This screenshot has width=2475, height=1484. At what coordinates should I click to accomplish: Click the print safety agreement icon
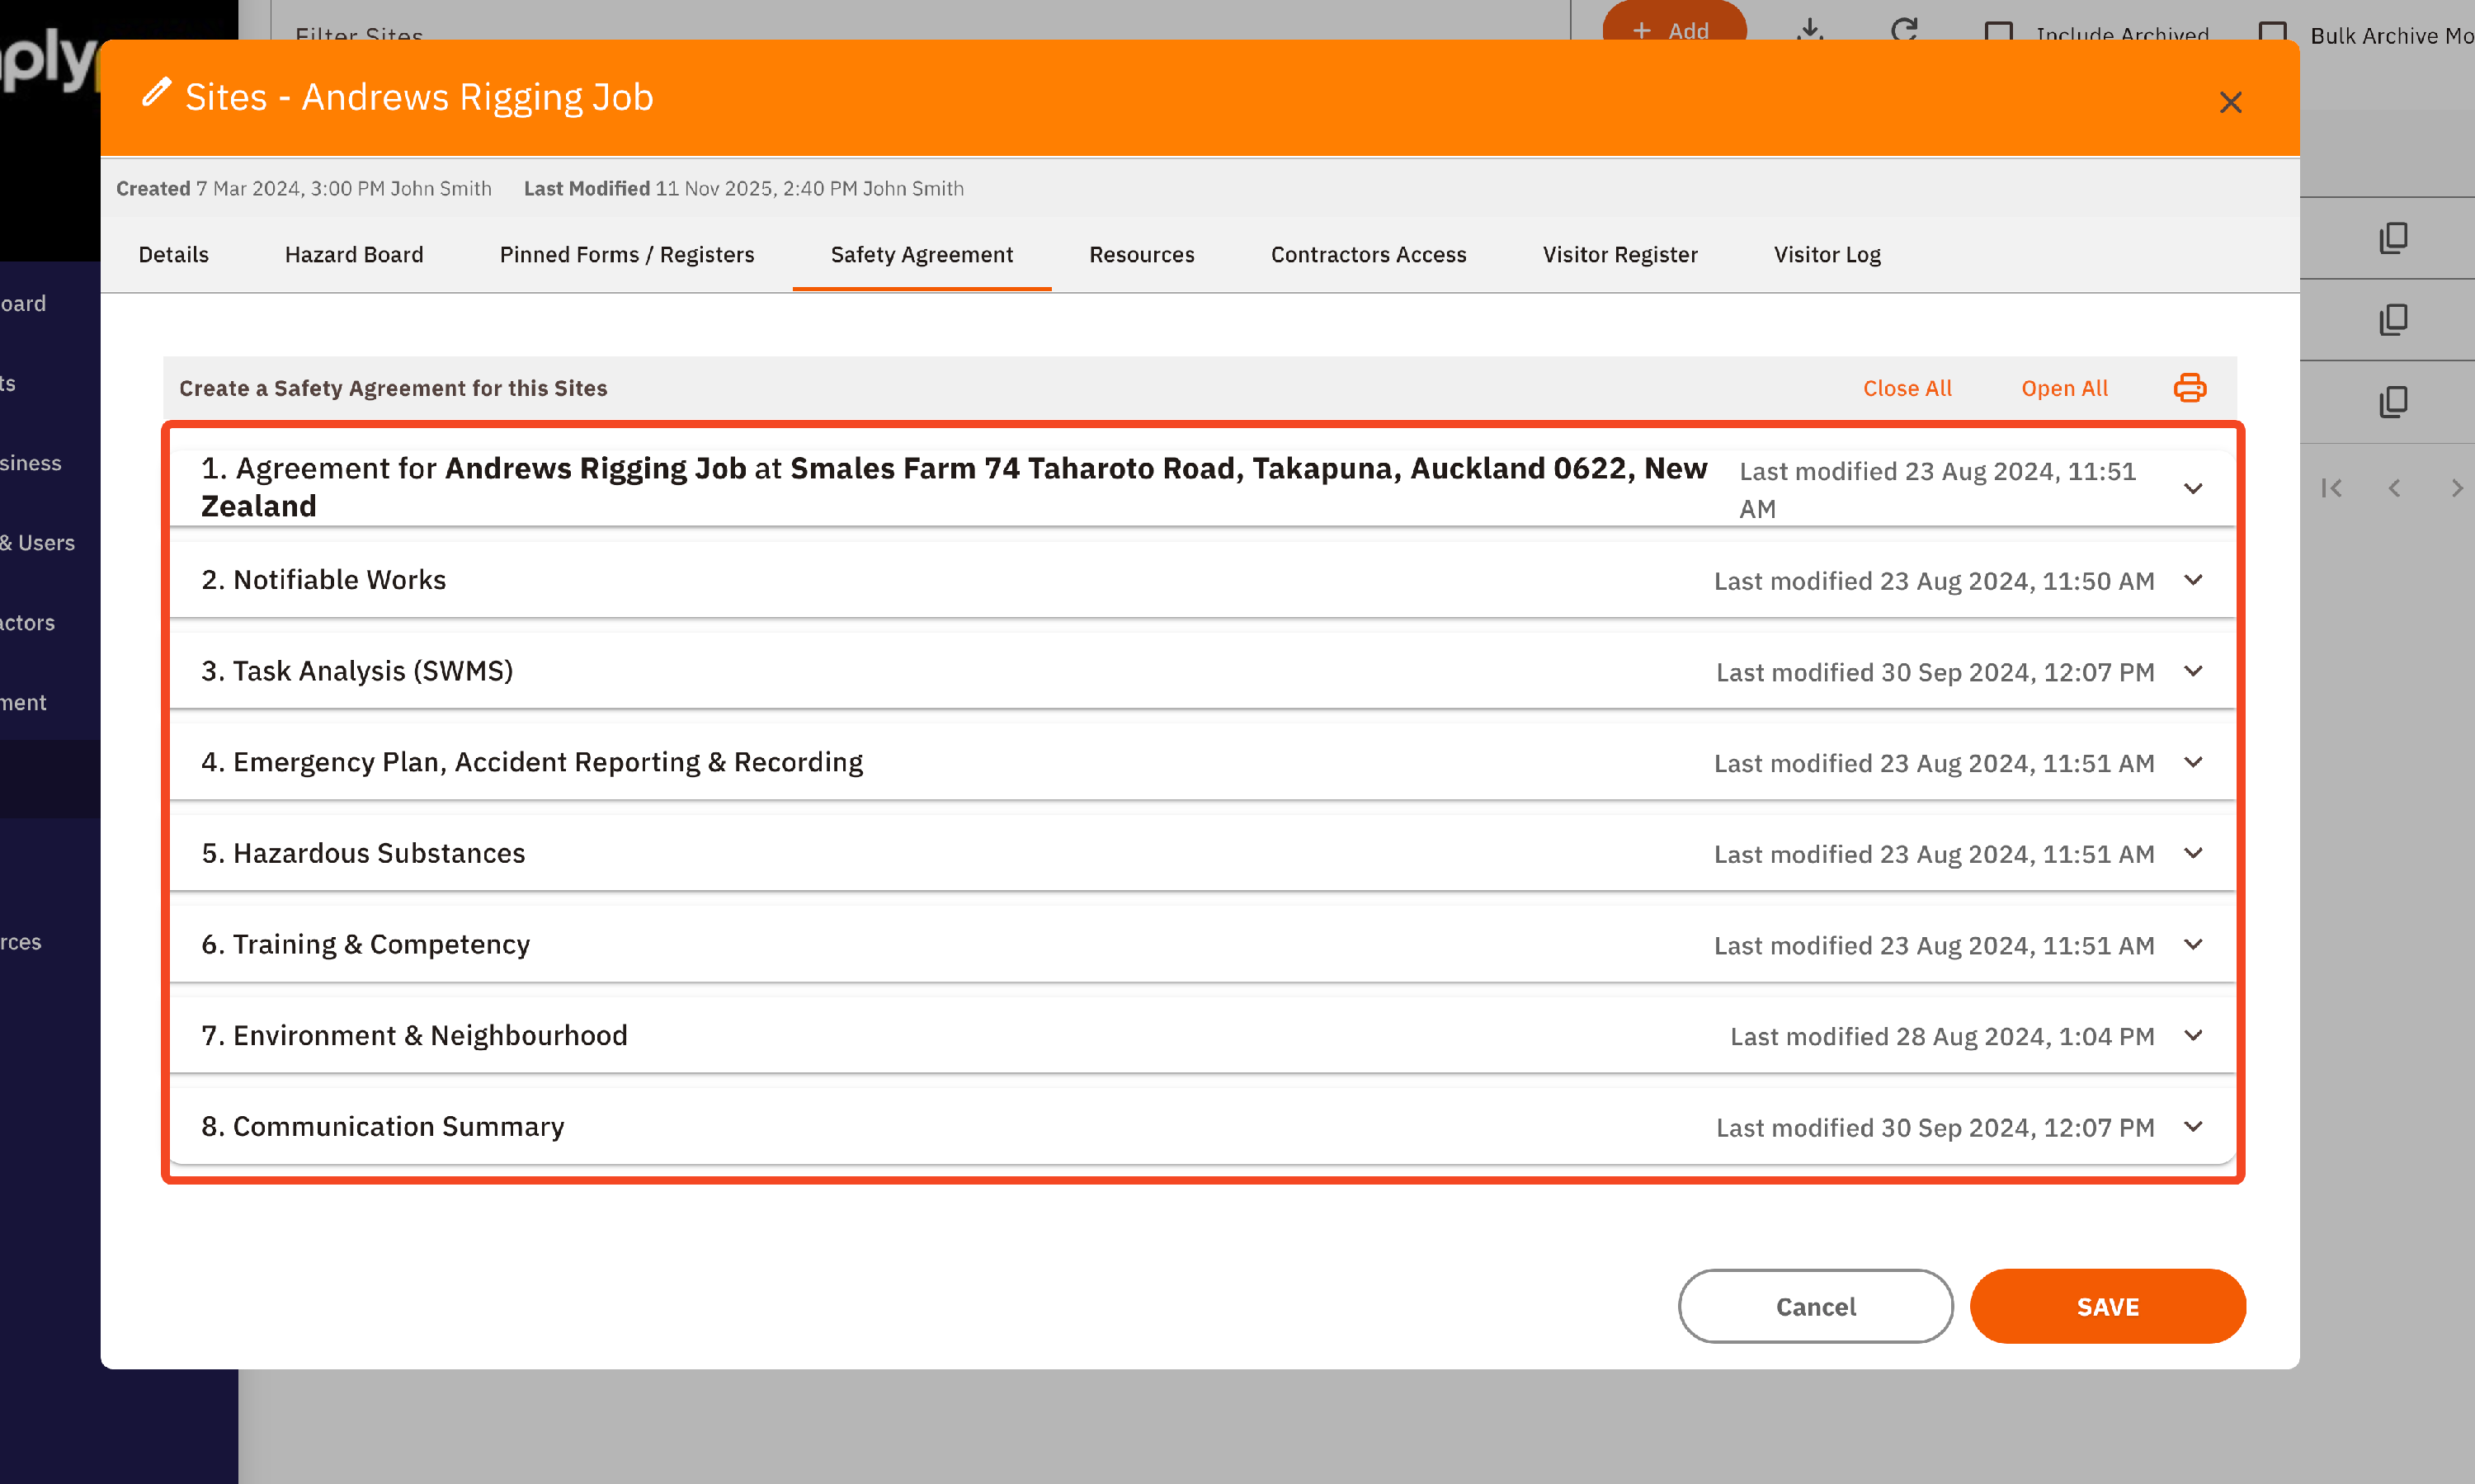pos(2189,387)
